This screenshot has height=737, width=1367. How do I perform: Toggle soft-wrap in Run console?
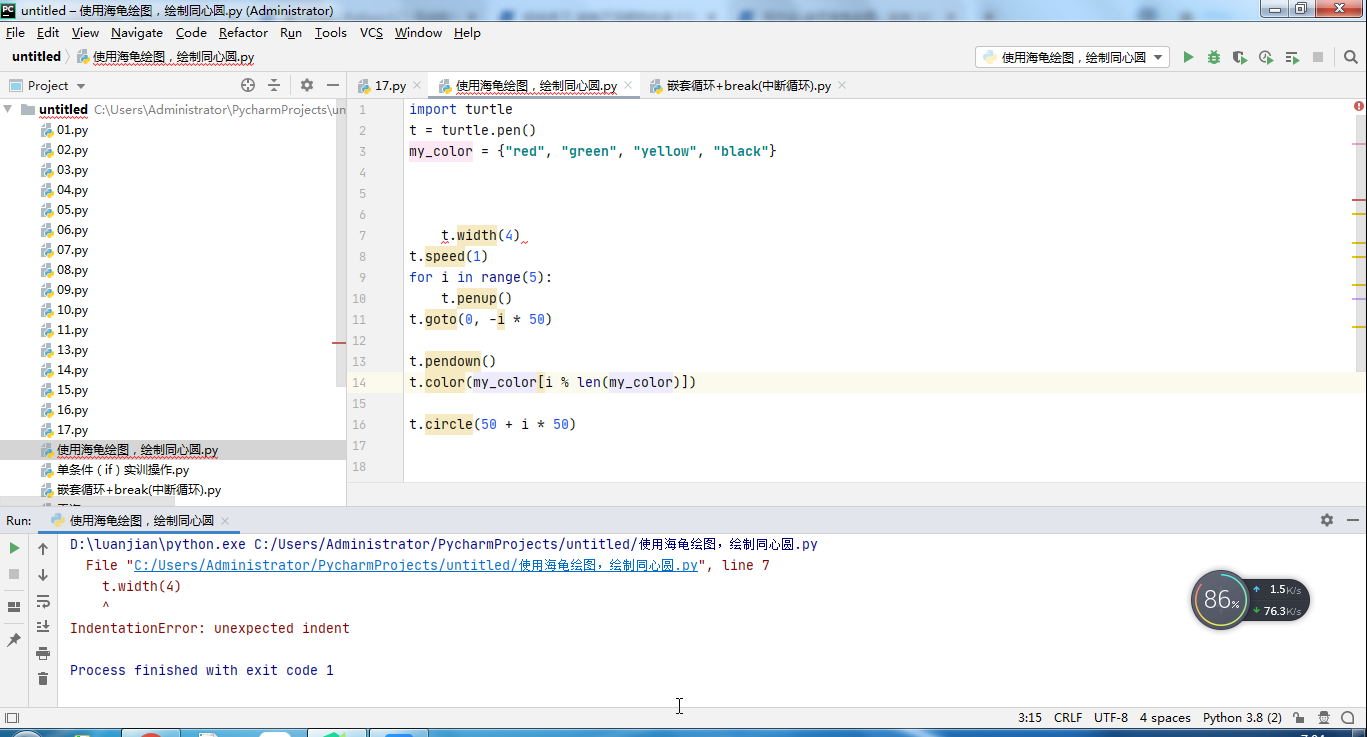click(x=43, y=601)
